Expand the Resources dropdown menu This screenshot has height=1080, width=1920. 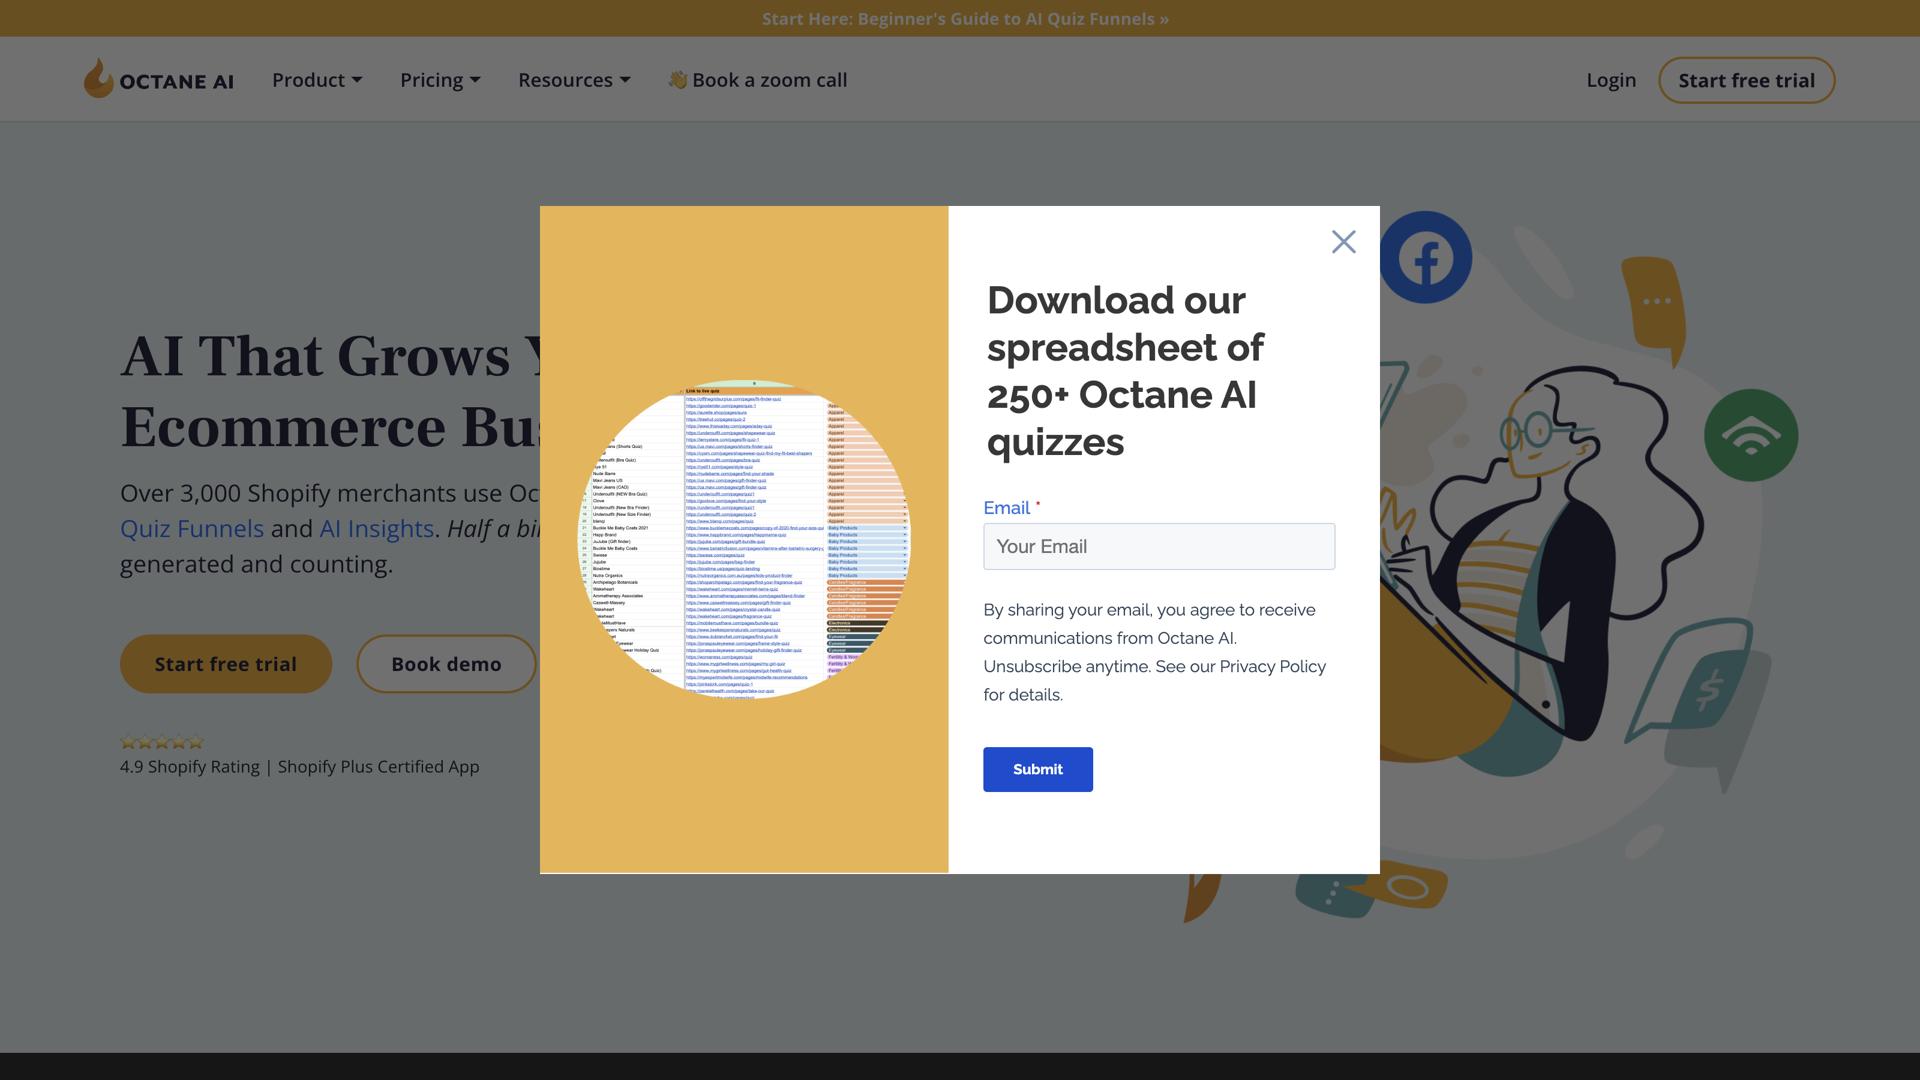(574, 80)
